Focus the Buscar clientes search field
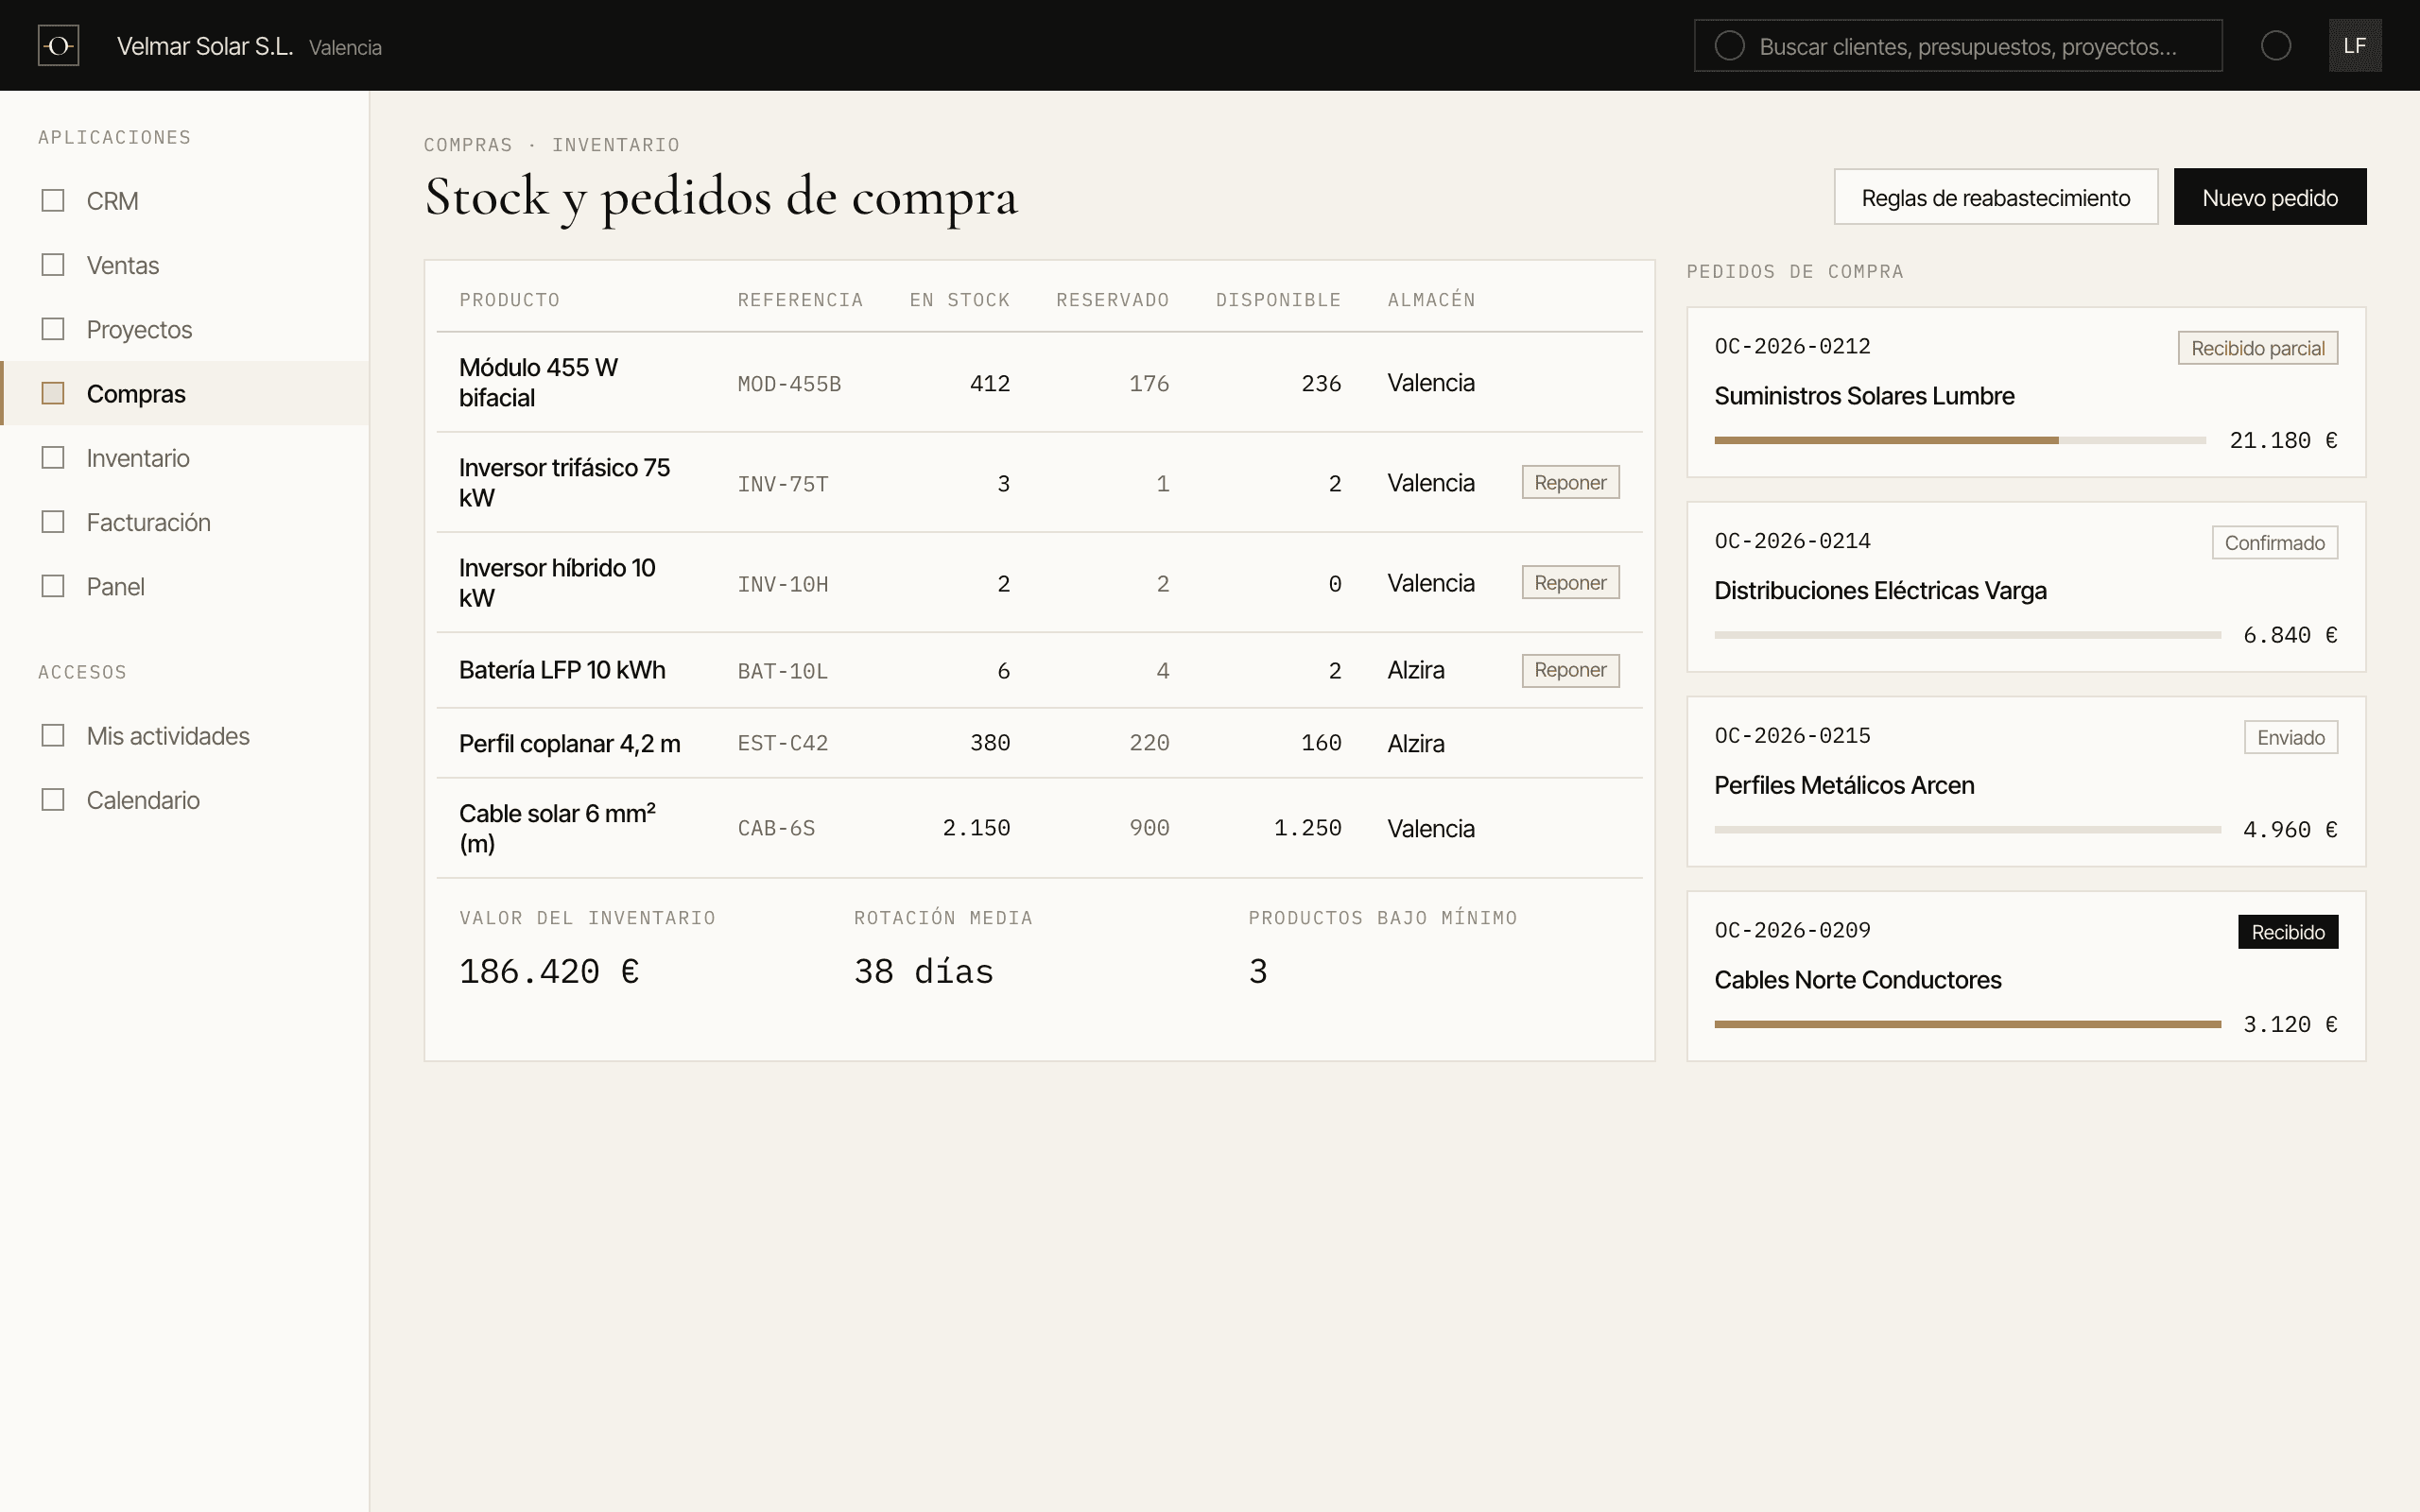Screen dimensions: 2420x1512 click(1957, 45)
